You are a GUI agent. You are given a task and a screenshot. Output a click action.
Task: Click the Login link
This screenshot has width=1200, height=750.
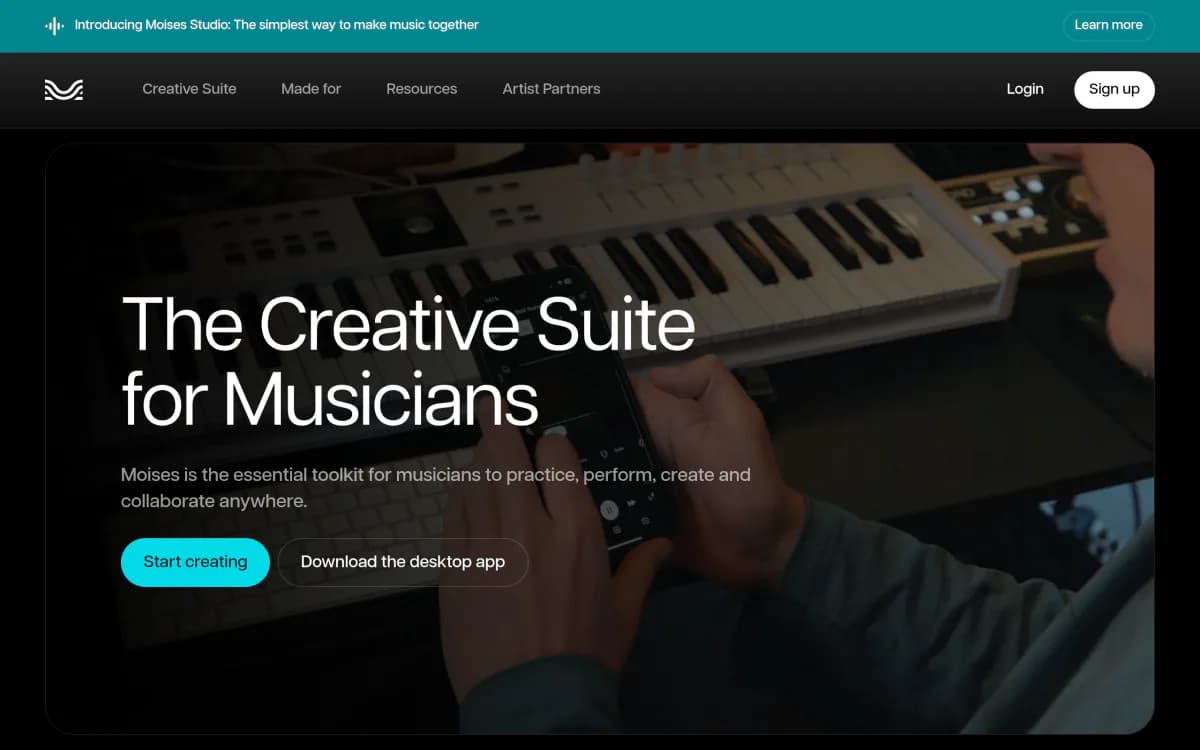(1025, 89)
